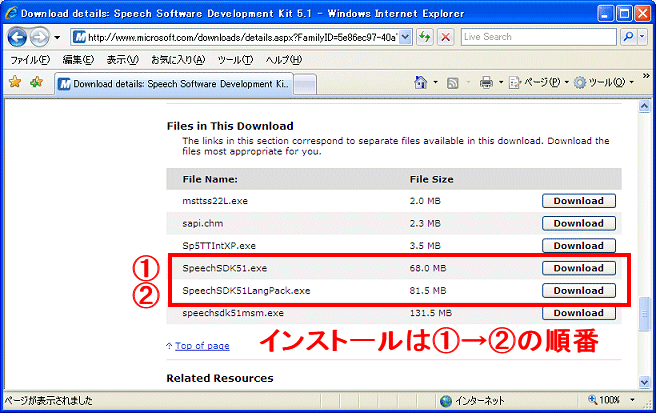Image resolution: width=656 pixels, height=413 pixels.
Task: Open search provider options dropdown
Action: tap(642, 37)
